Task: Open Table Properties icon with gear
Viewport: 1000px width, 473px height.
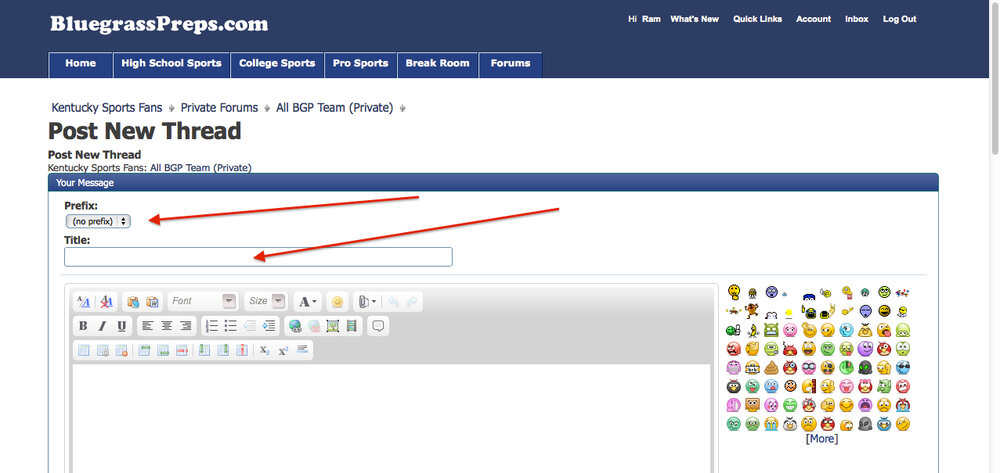Action: pos(103,350)
